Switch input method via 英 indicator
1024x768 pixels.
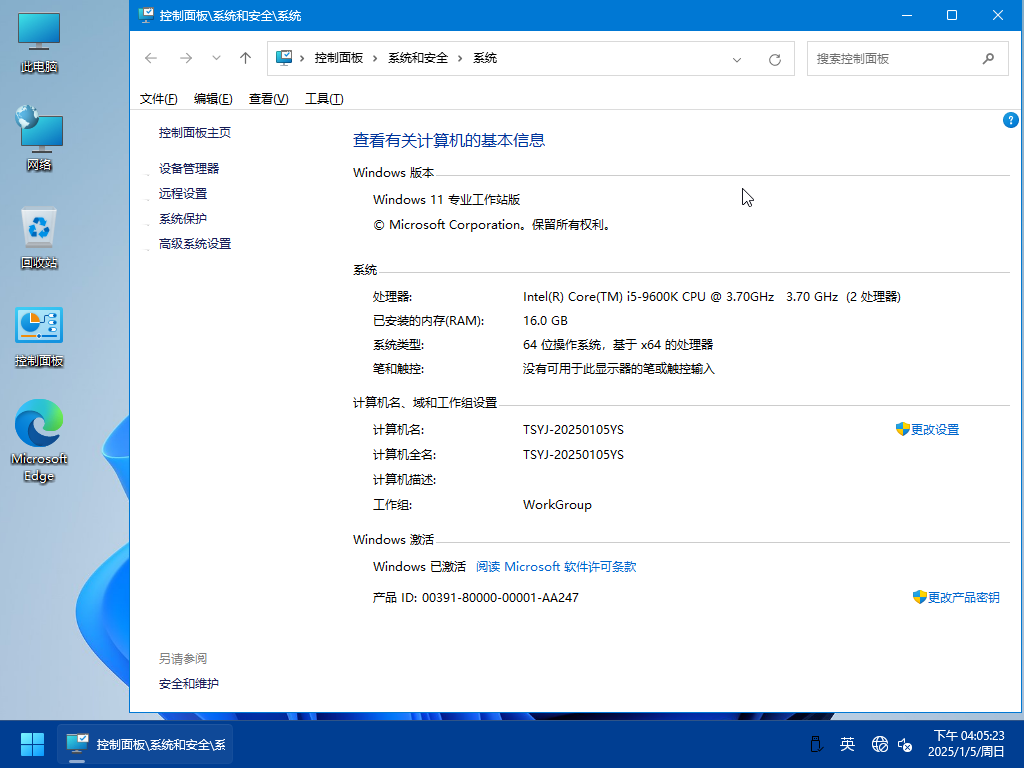pyautogui.click(x=847, y=744)
